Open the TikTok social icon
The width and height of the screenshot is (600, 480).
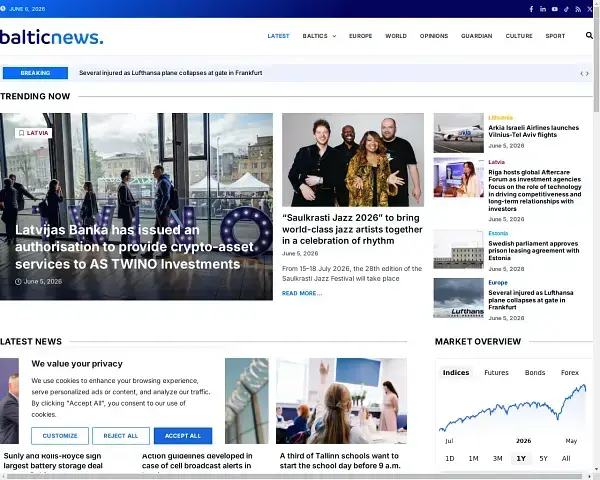[x=566, y=9]
